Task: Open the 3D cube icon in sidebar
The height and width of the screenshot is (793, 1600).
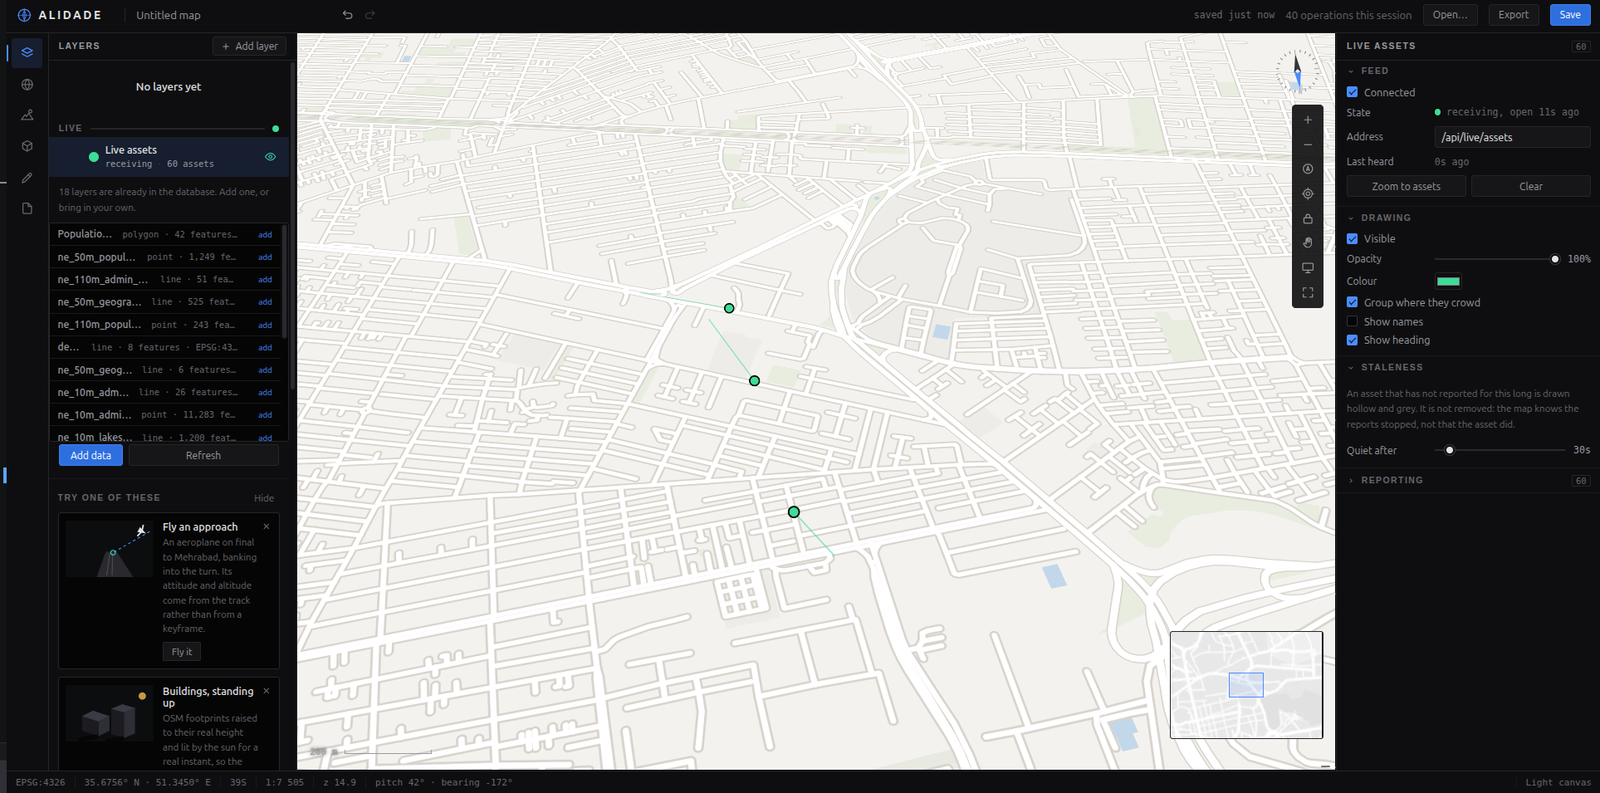Action: pos(27,146)
